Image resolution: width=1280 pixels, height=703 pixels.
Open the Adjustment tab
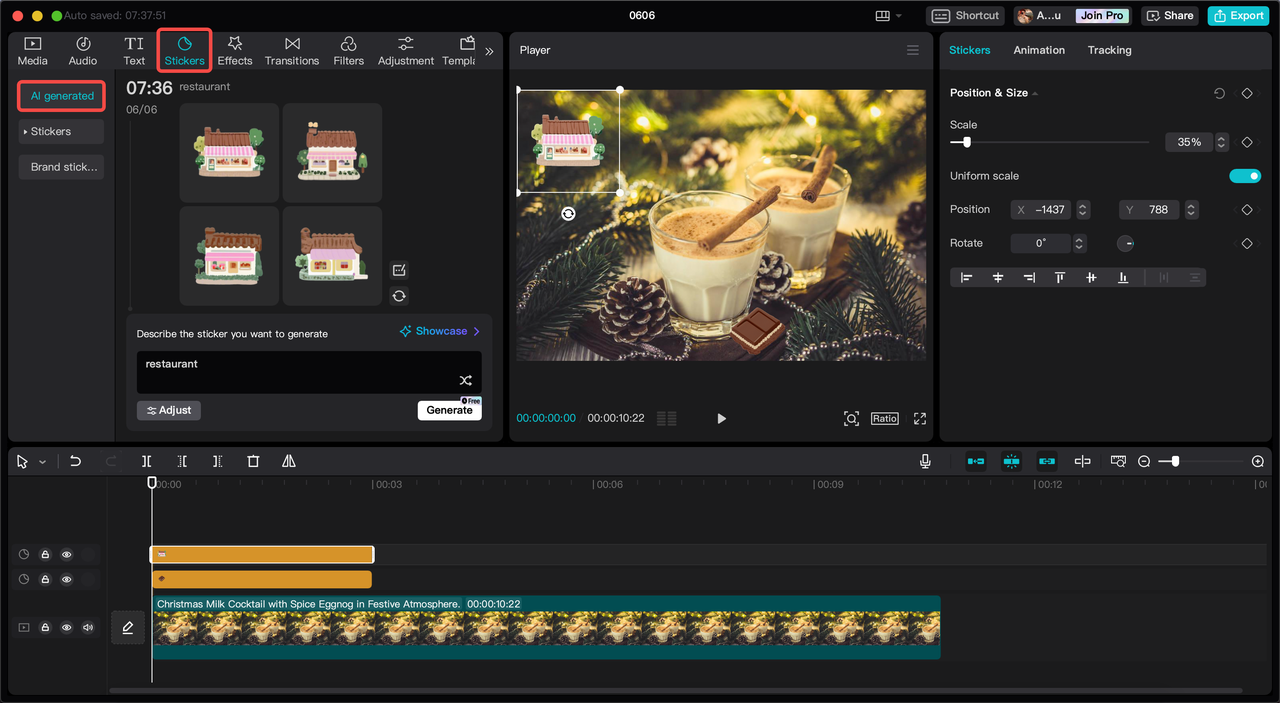[x=405, y=51]
